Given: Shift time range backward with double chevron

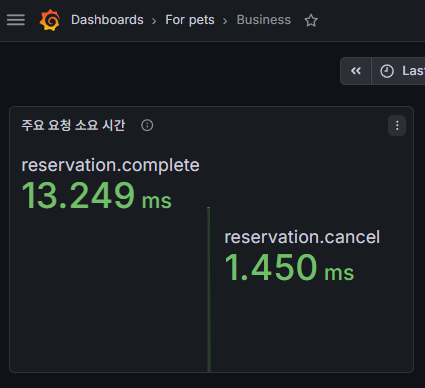Looking at the screenshot, I should coord(356,71).
